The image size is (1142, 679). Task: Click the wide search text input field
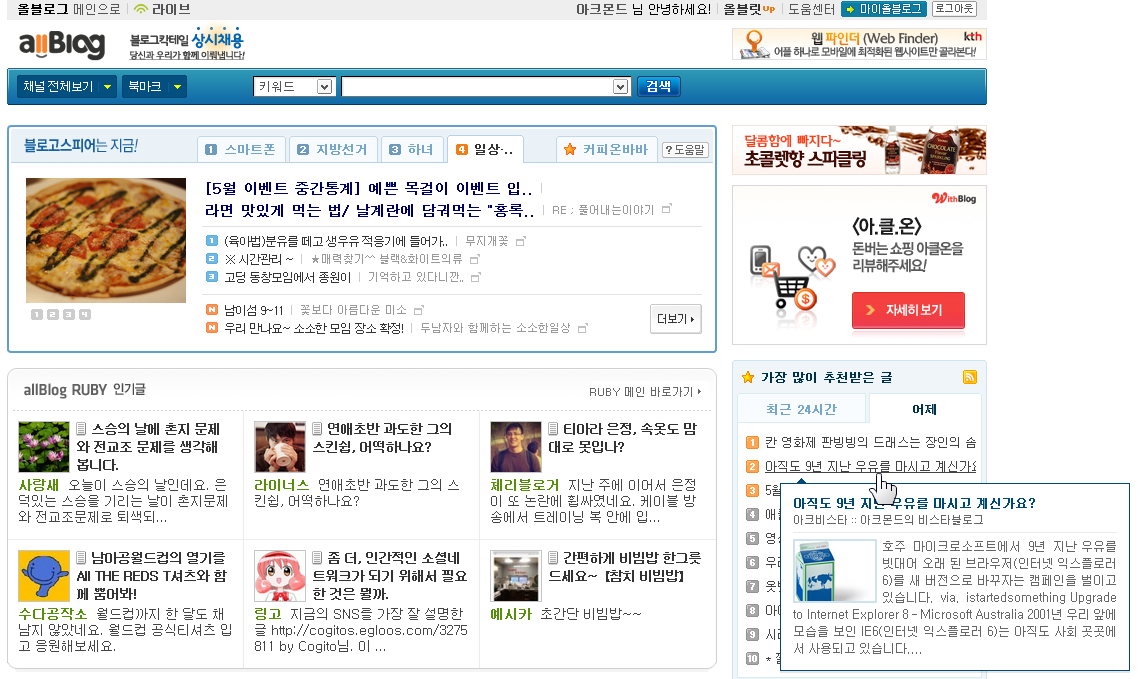point(477,87)
